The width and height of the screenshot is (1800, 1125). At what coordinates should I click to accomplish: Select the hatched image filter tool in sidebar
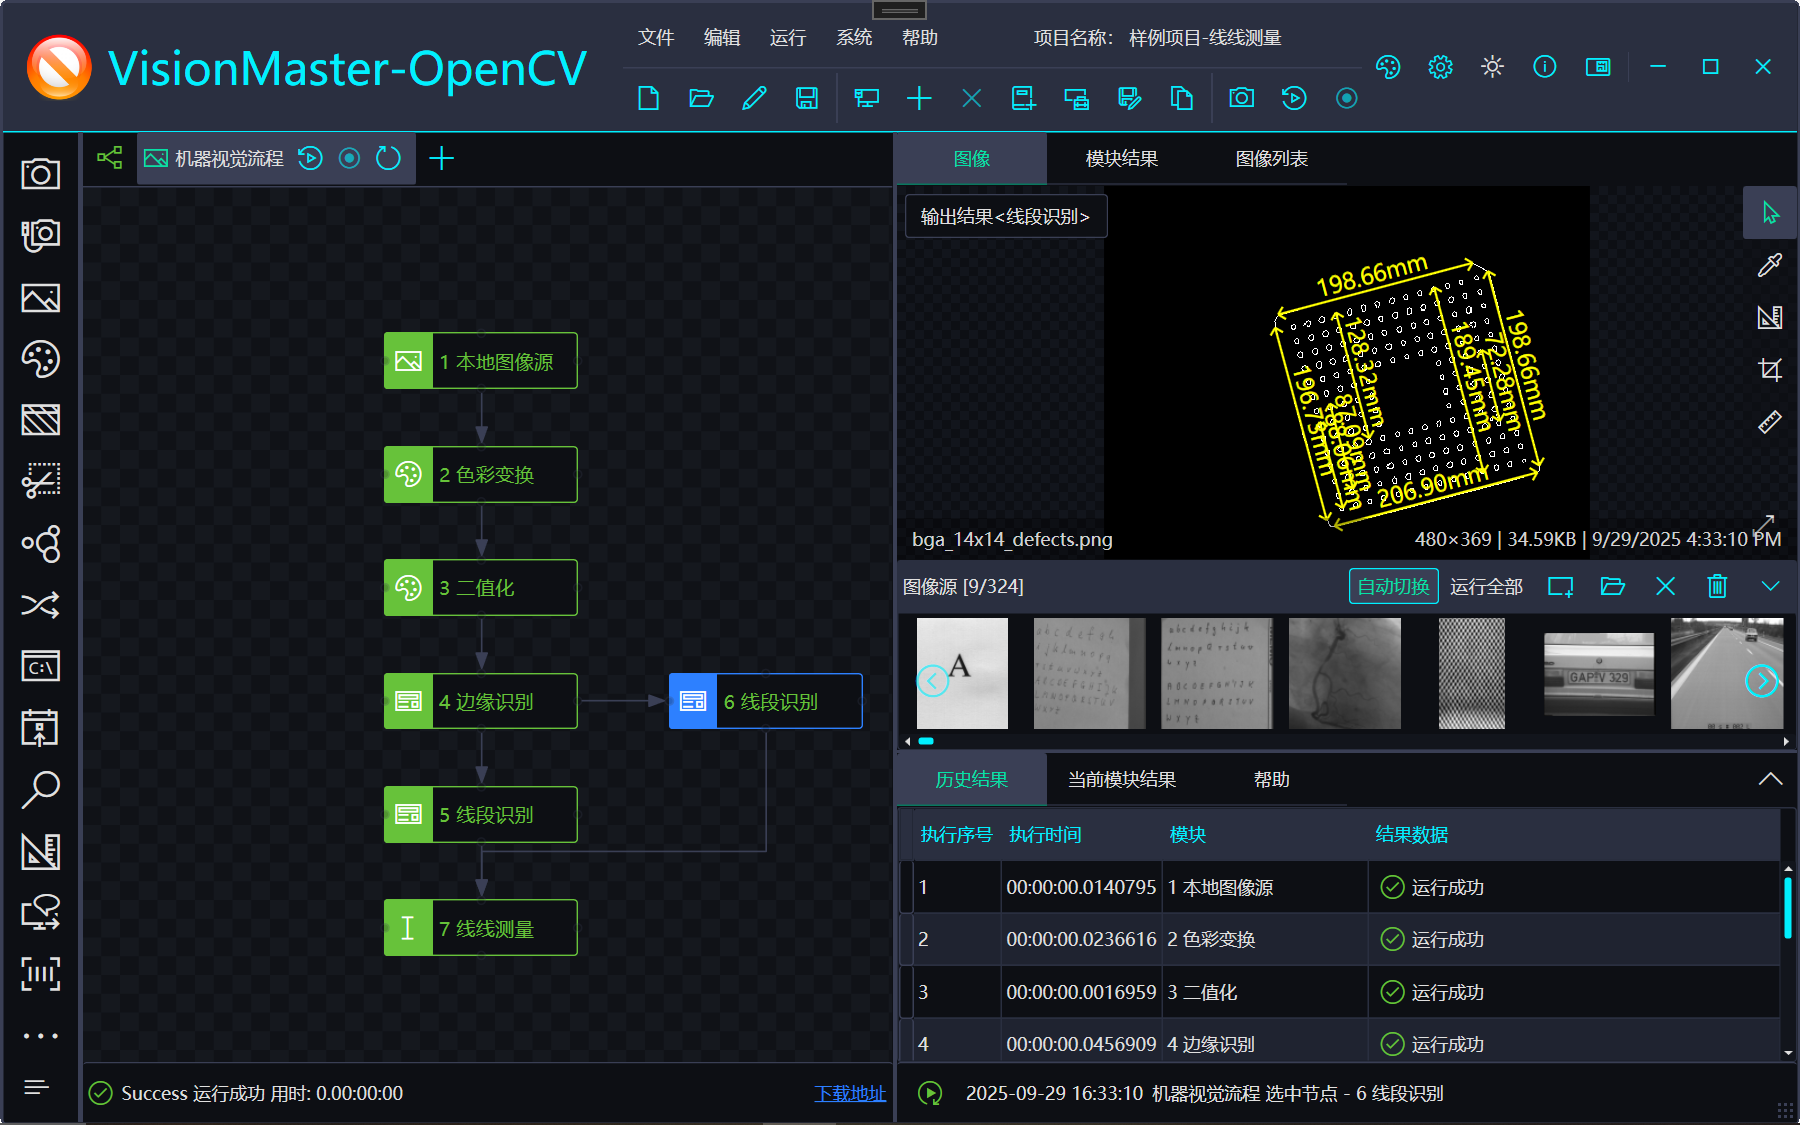point(41,420)
